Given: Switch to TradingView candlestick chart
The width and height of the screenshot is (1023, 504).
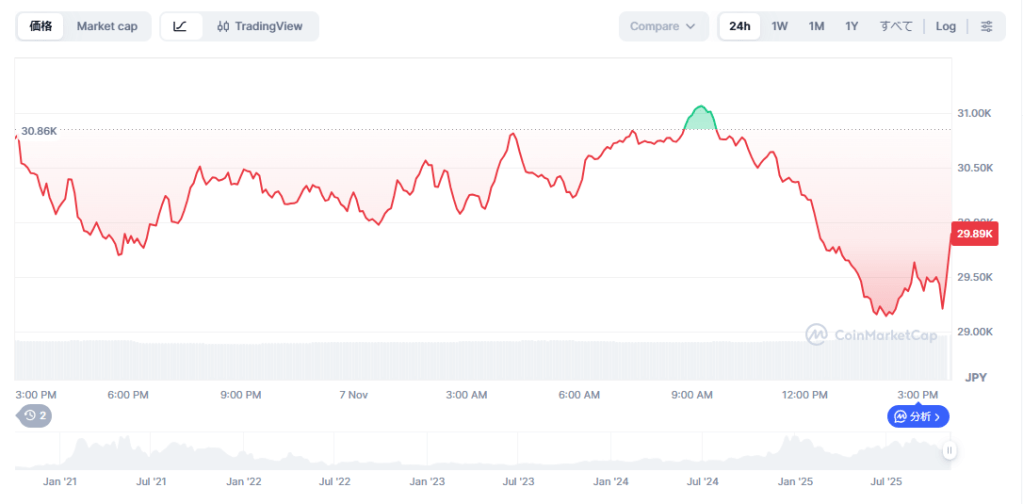Looking at the screenshot, I should point(260,26).
